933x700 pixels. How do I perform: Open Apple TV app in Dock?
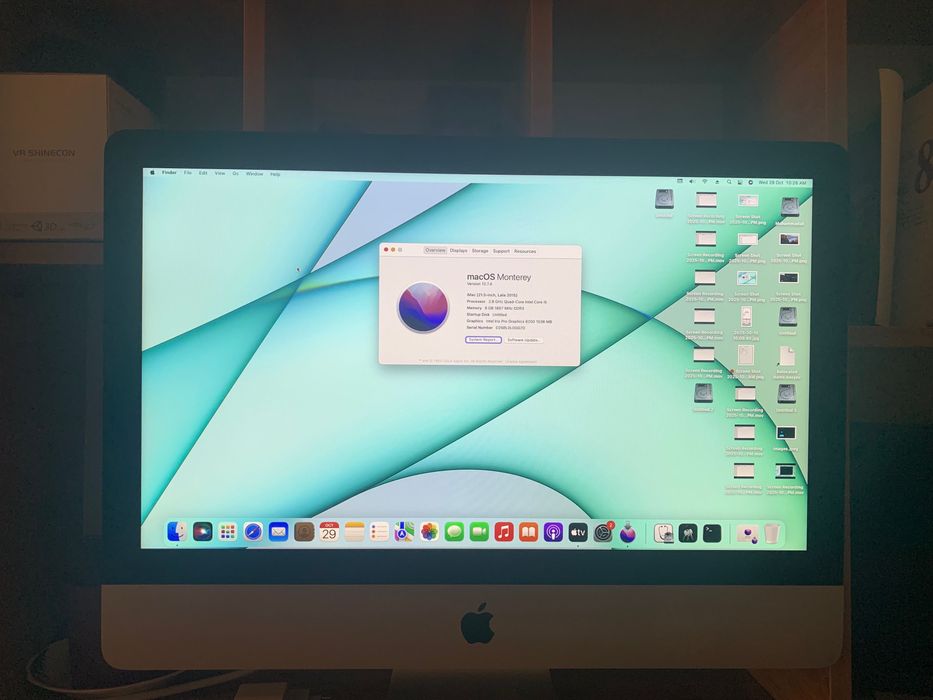point(578,532)
